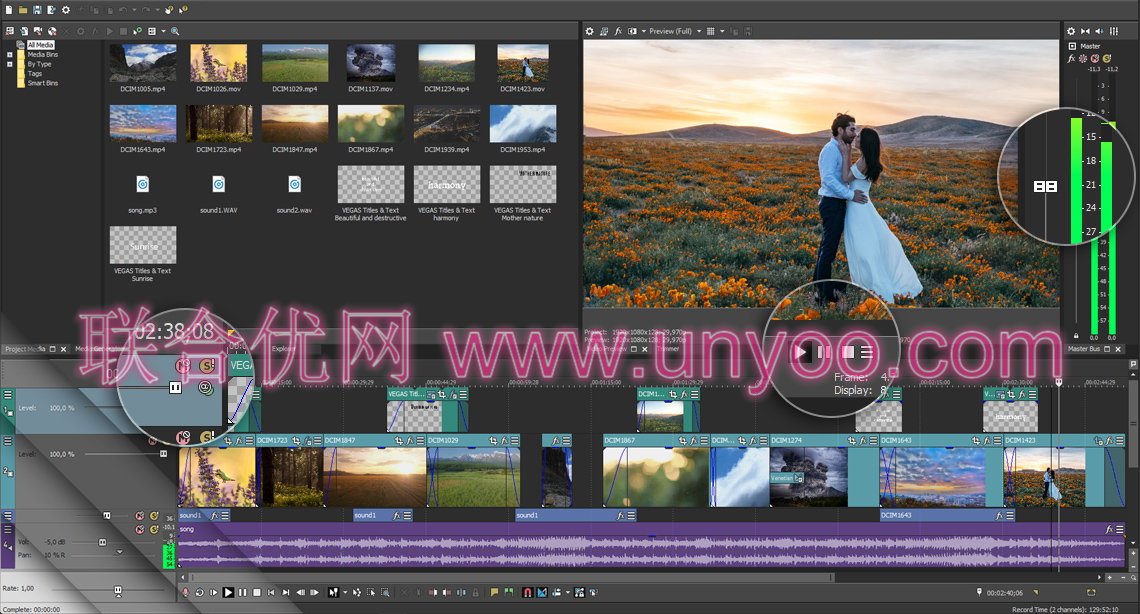Open the project Properties gear icon
Screen dimensions: 1140x614
point(66,9)
